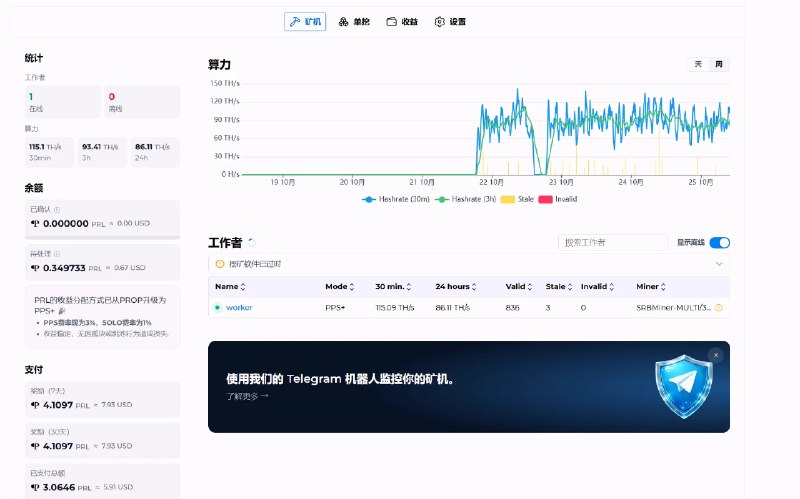Sort workers by 30 min. column

click(393, 287)
